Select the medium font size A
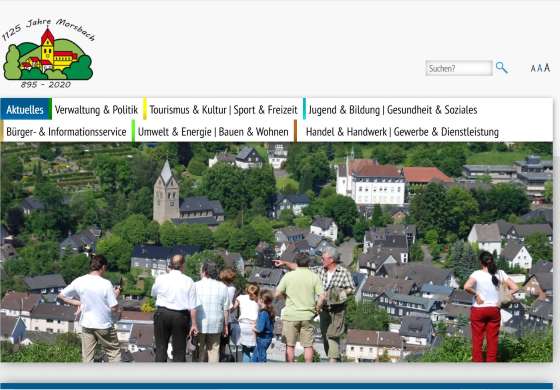 (x=540, y=68)
